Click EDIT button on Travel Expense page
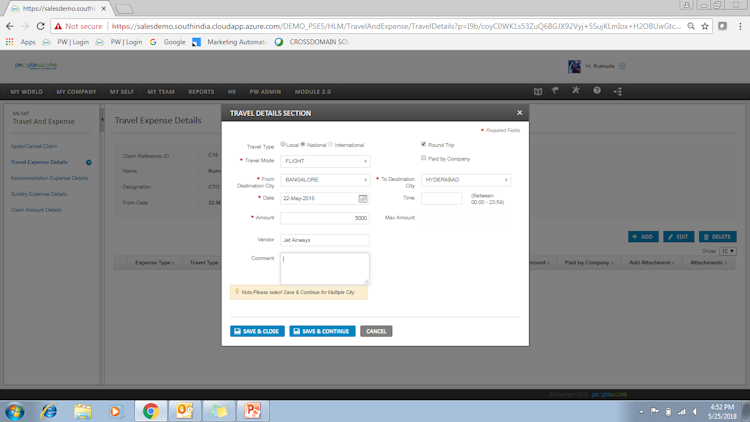This screenshot has height=422, width=750. pyautogui.click(x=679, y=237)
